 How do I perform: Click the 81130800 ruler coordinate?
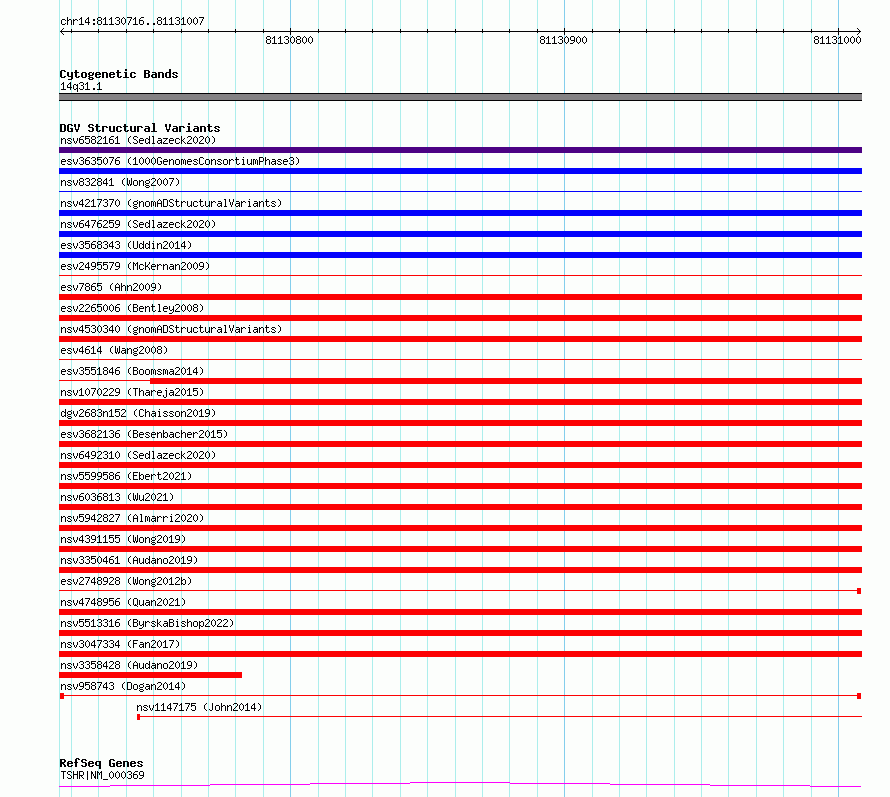pos(289,40)
